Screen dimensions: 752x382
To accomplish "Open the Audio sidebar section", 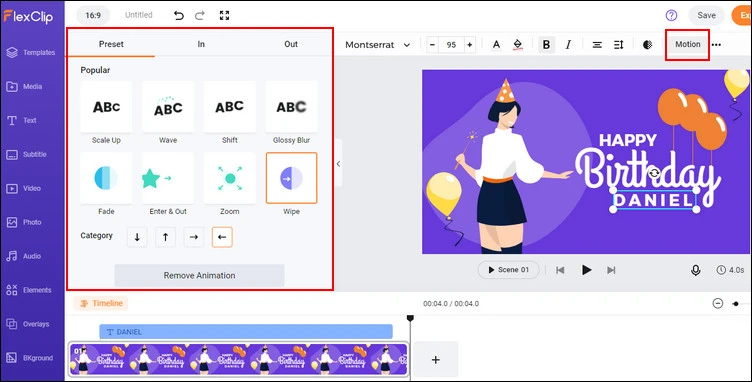I will point(24,256).
